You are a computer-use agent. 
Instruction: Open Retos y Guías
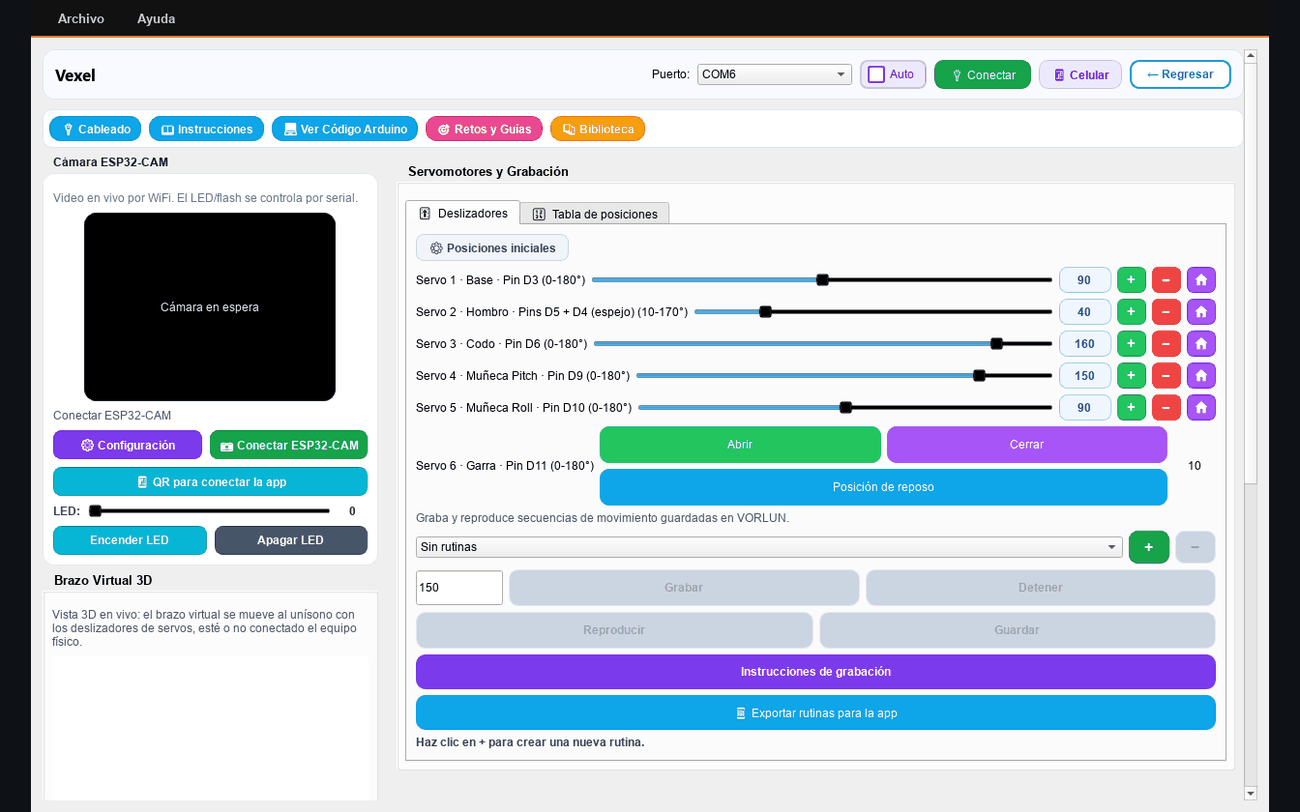click(484, 129)
